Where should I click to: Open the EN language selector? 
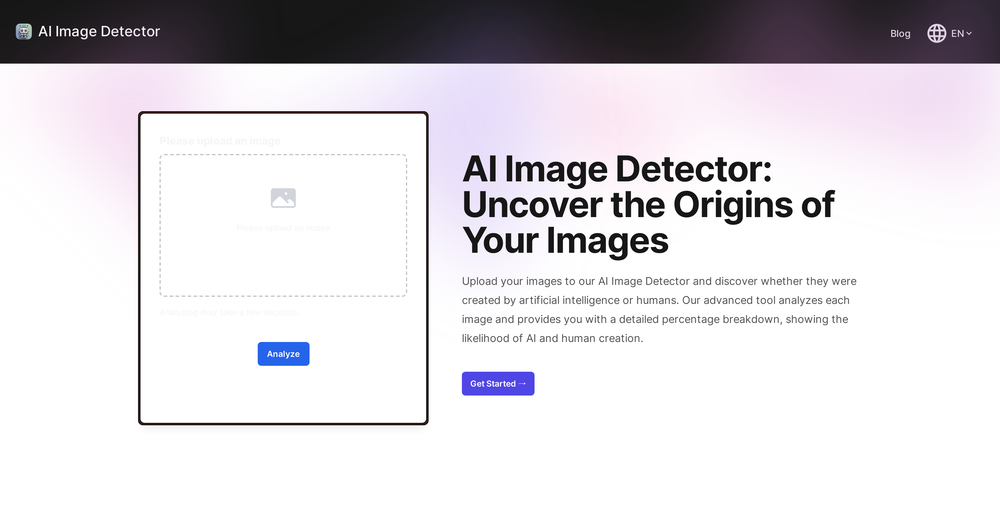(x=957, y=33)
